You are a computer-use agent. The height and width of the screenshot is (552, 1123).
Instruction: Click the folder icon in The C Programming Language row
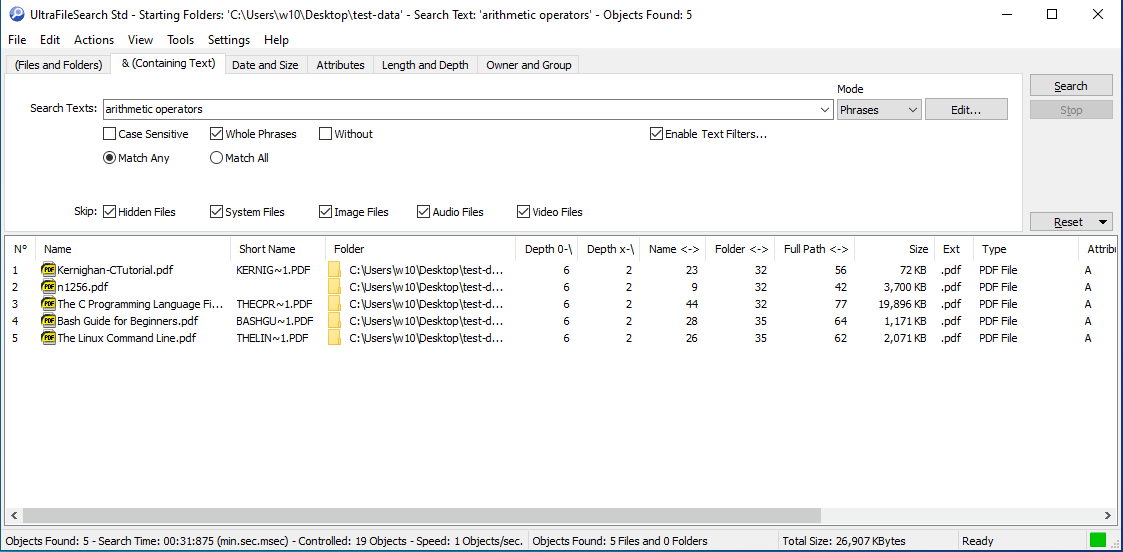334,304
